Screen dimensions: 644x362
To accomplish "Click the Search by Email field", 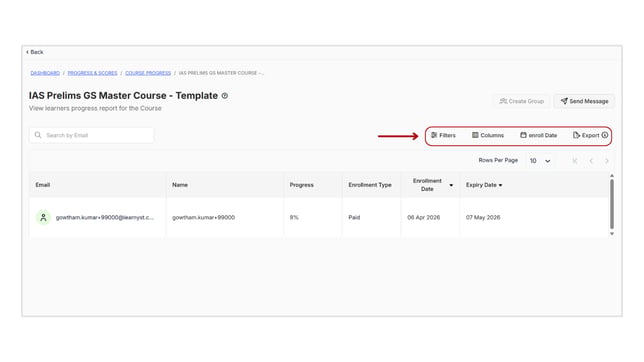I will coord(92,135).
